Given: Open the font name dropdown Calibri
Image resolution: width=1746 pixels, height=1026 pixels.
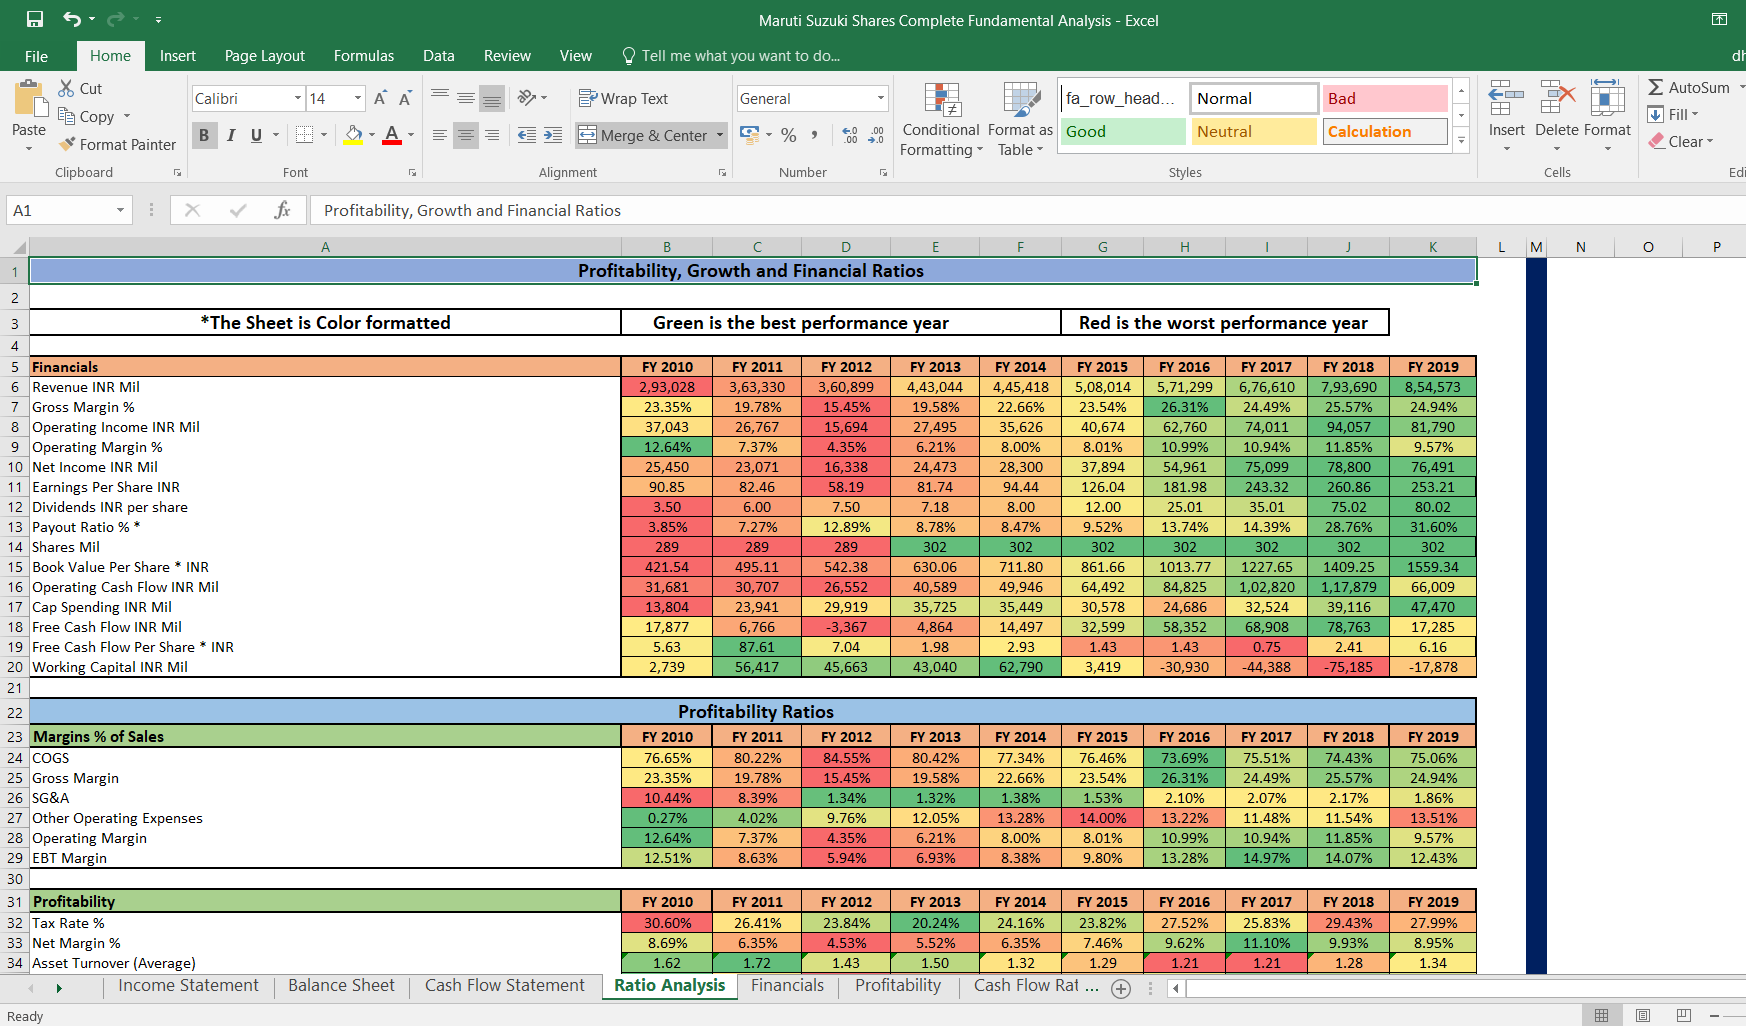Looking at the screenshot, I should pyautogui.click(x=297, y=98).
